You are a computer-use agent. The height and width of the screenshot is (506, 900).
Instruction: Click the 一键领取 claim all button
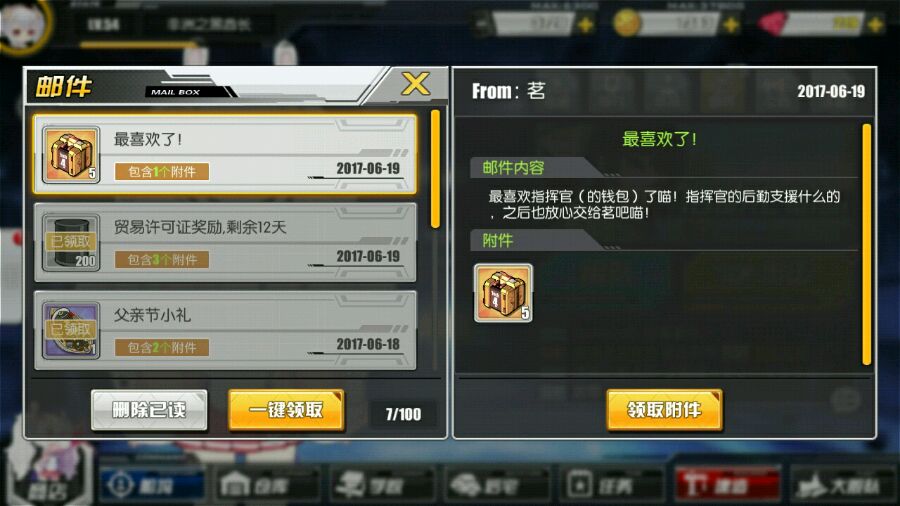(286, 410)
